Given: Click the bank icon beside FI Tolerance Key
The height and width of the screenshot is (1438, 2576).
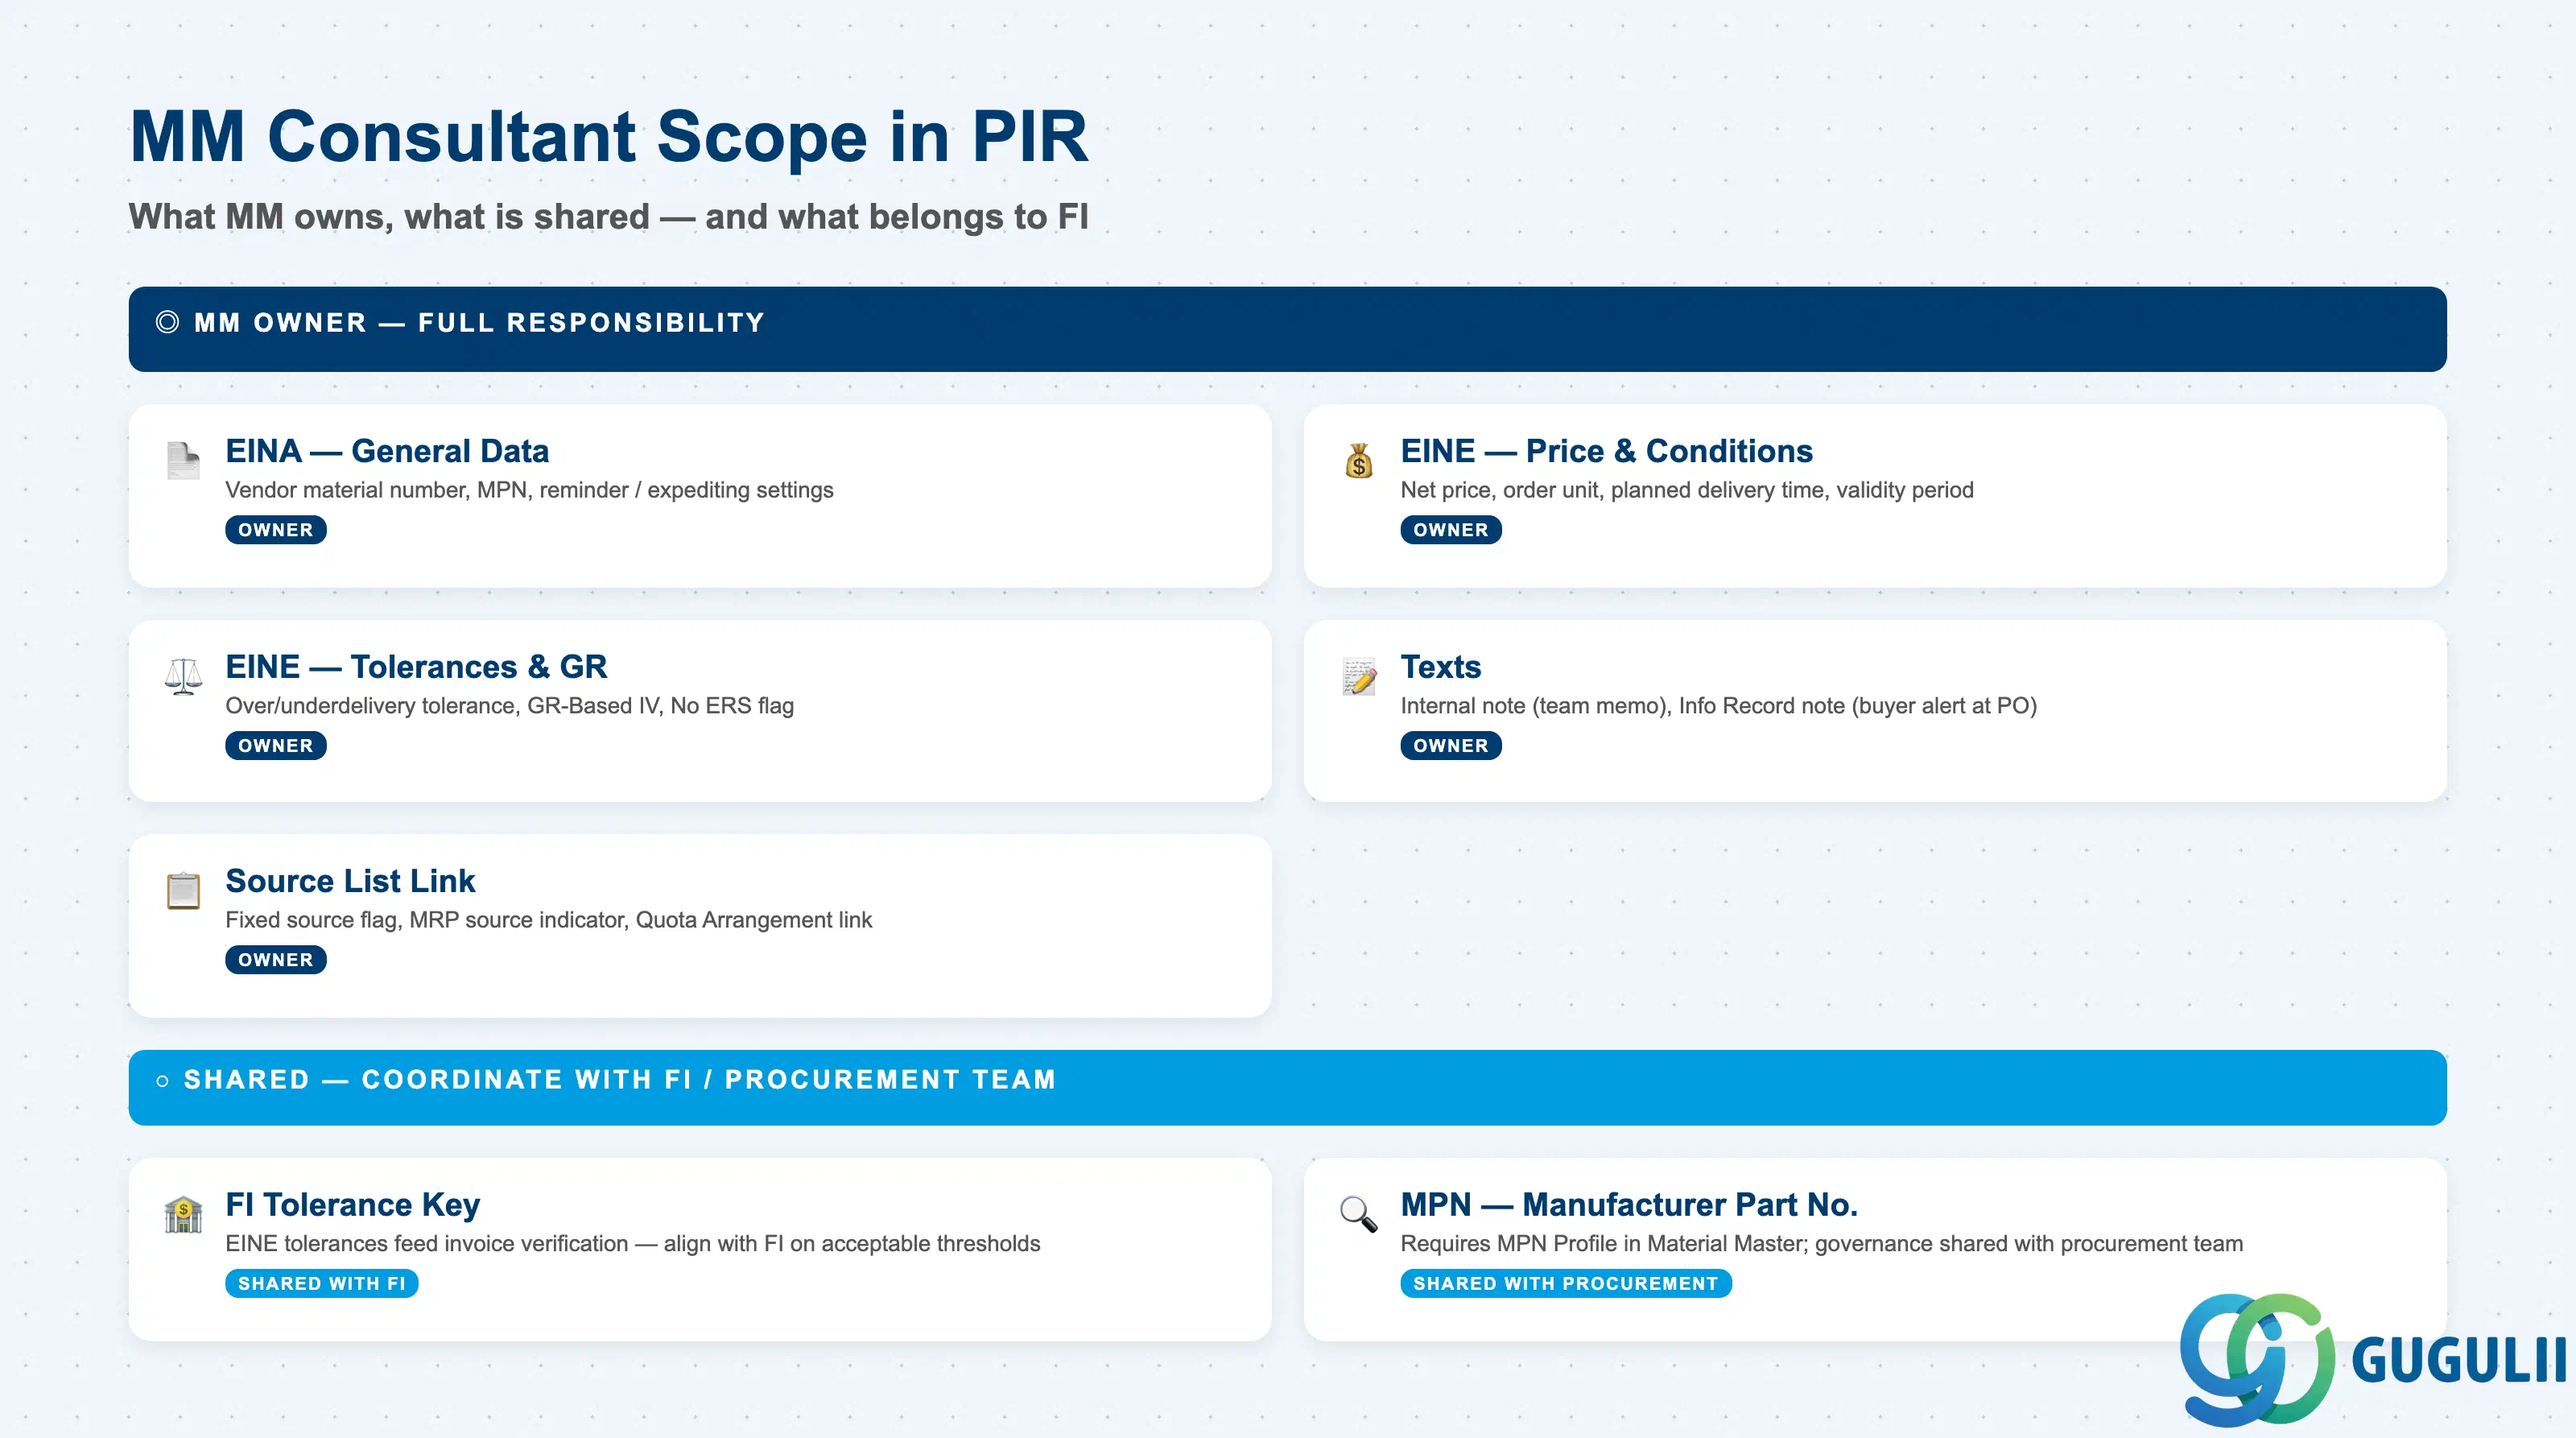Looking at the screenshot, I should pos(183,1214).
